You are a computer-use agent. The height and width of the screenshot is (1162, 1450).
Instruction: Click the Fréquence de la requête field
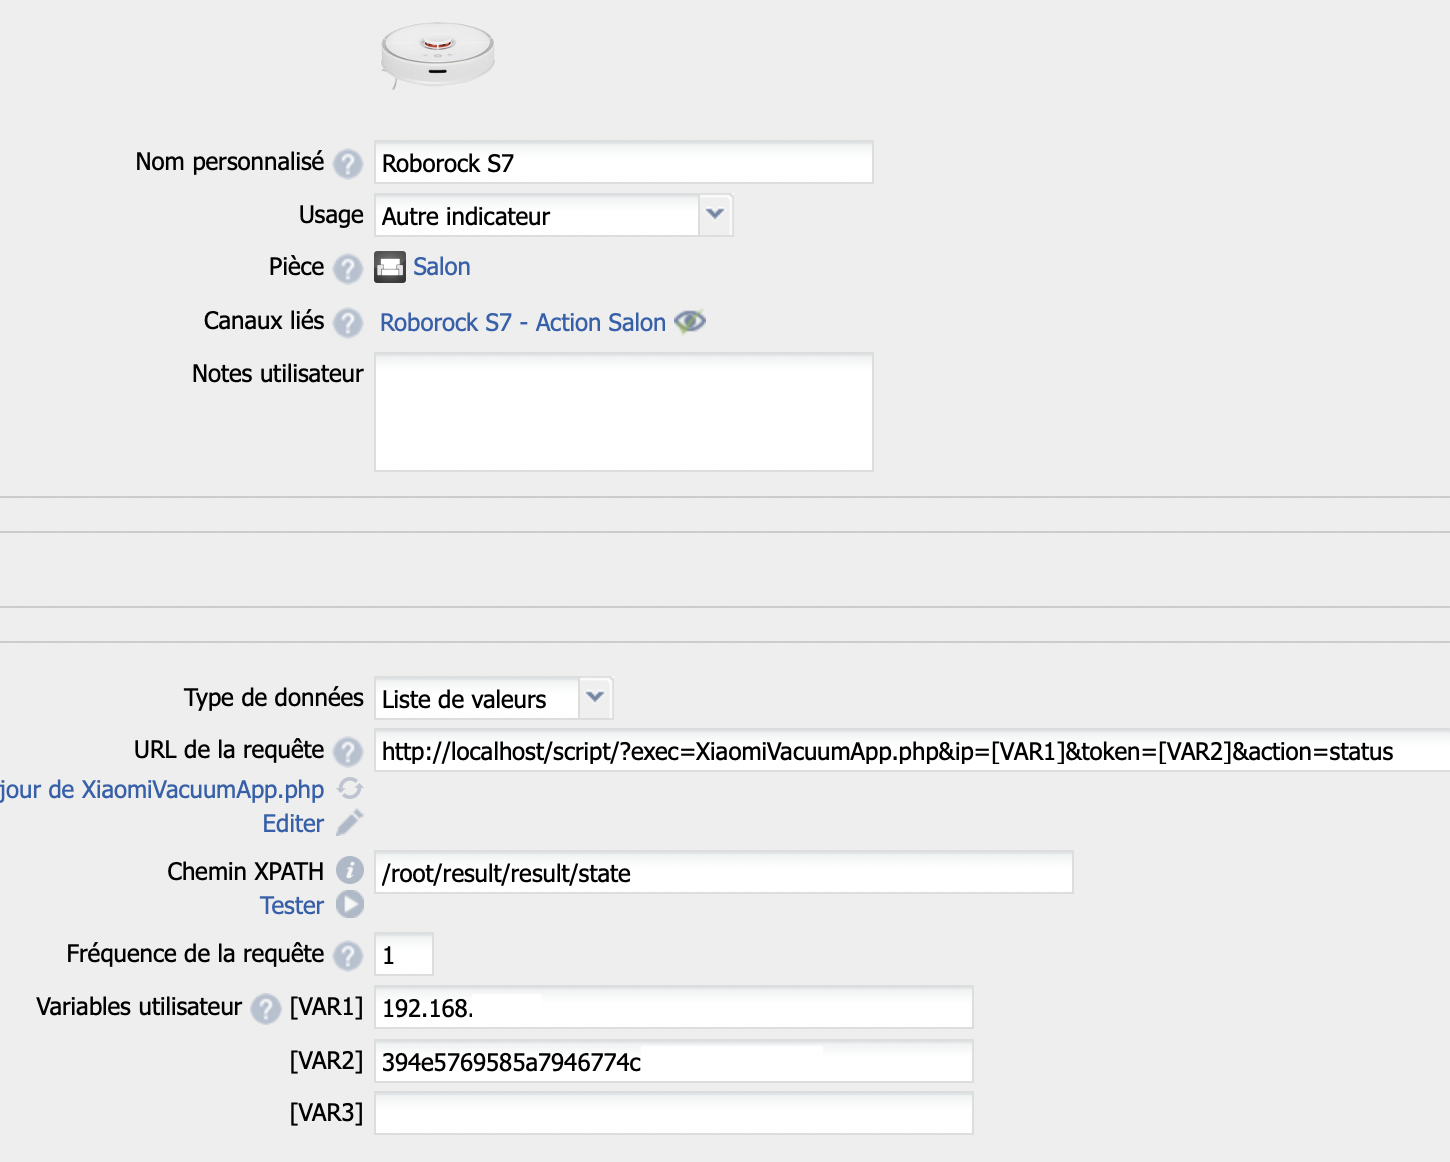(x=404, y=954)
